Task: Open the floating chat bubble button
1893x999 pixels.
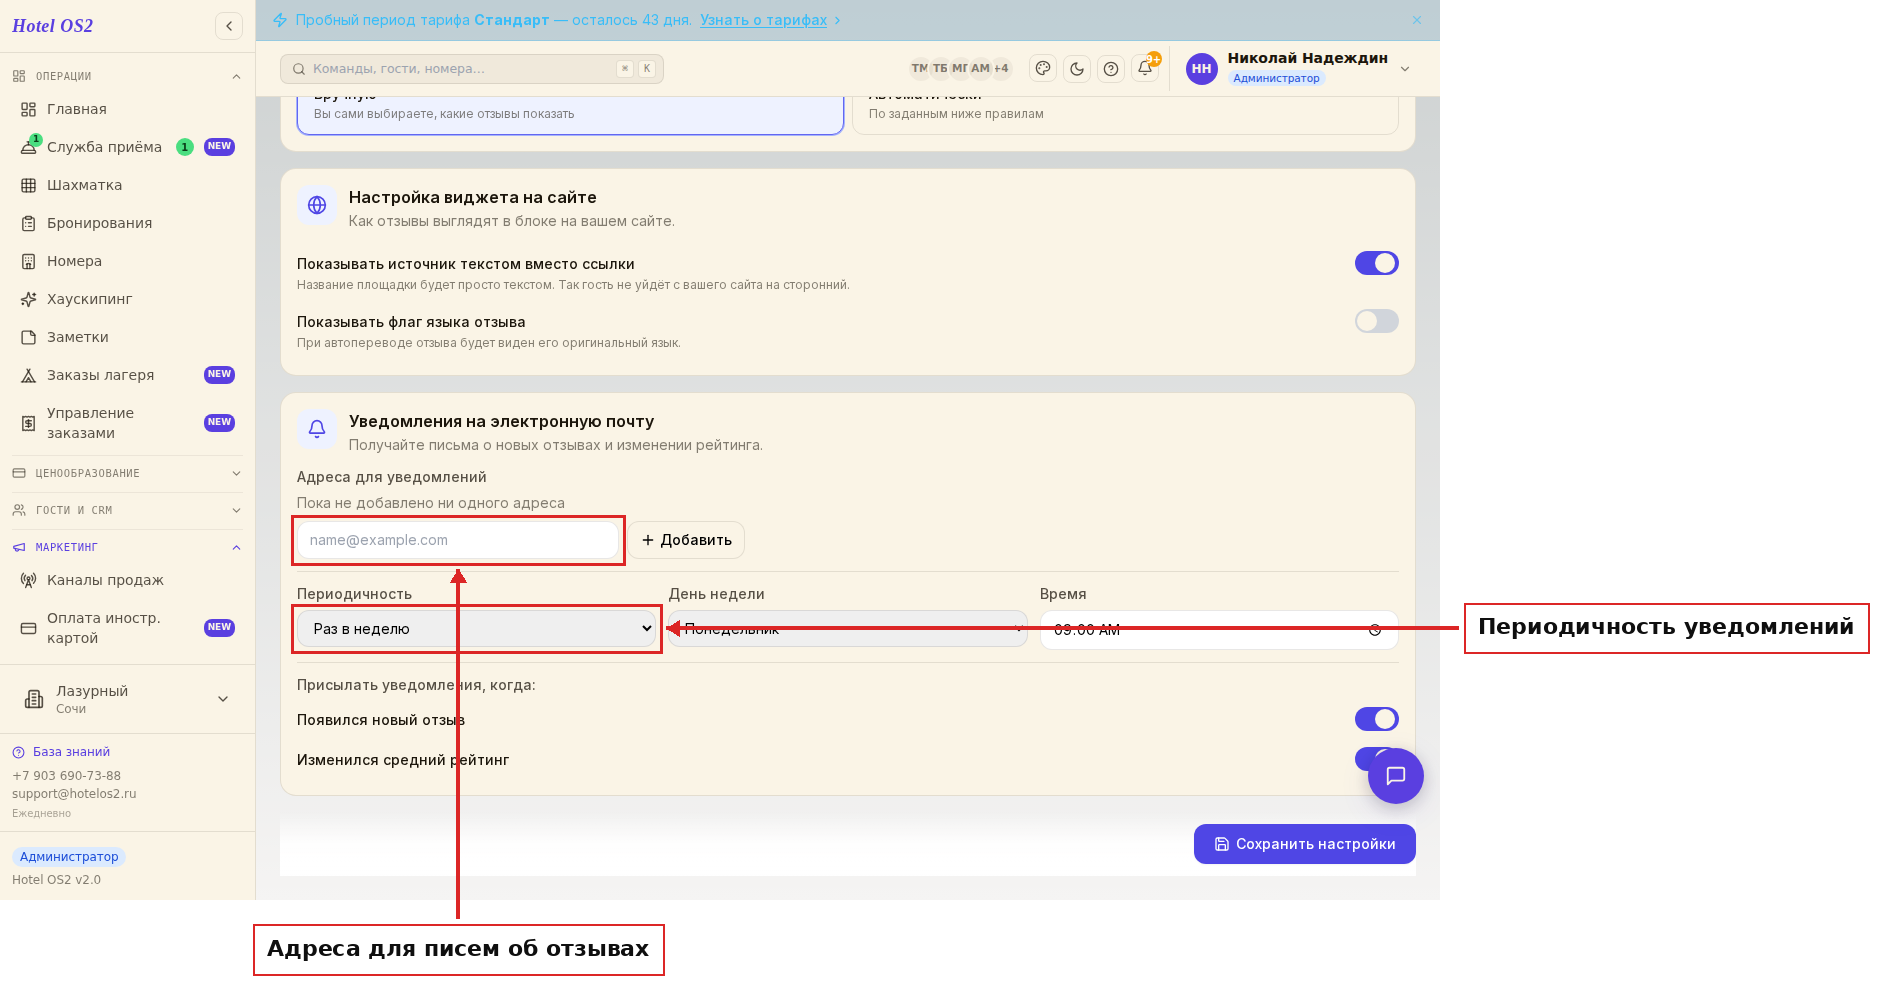Action: coord(1396,776)
